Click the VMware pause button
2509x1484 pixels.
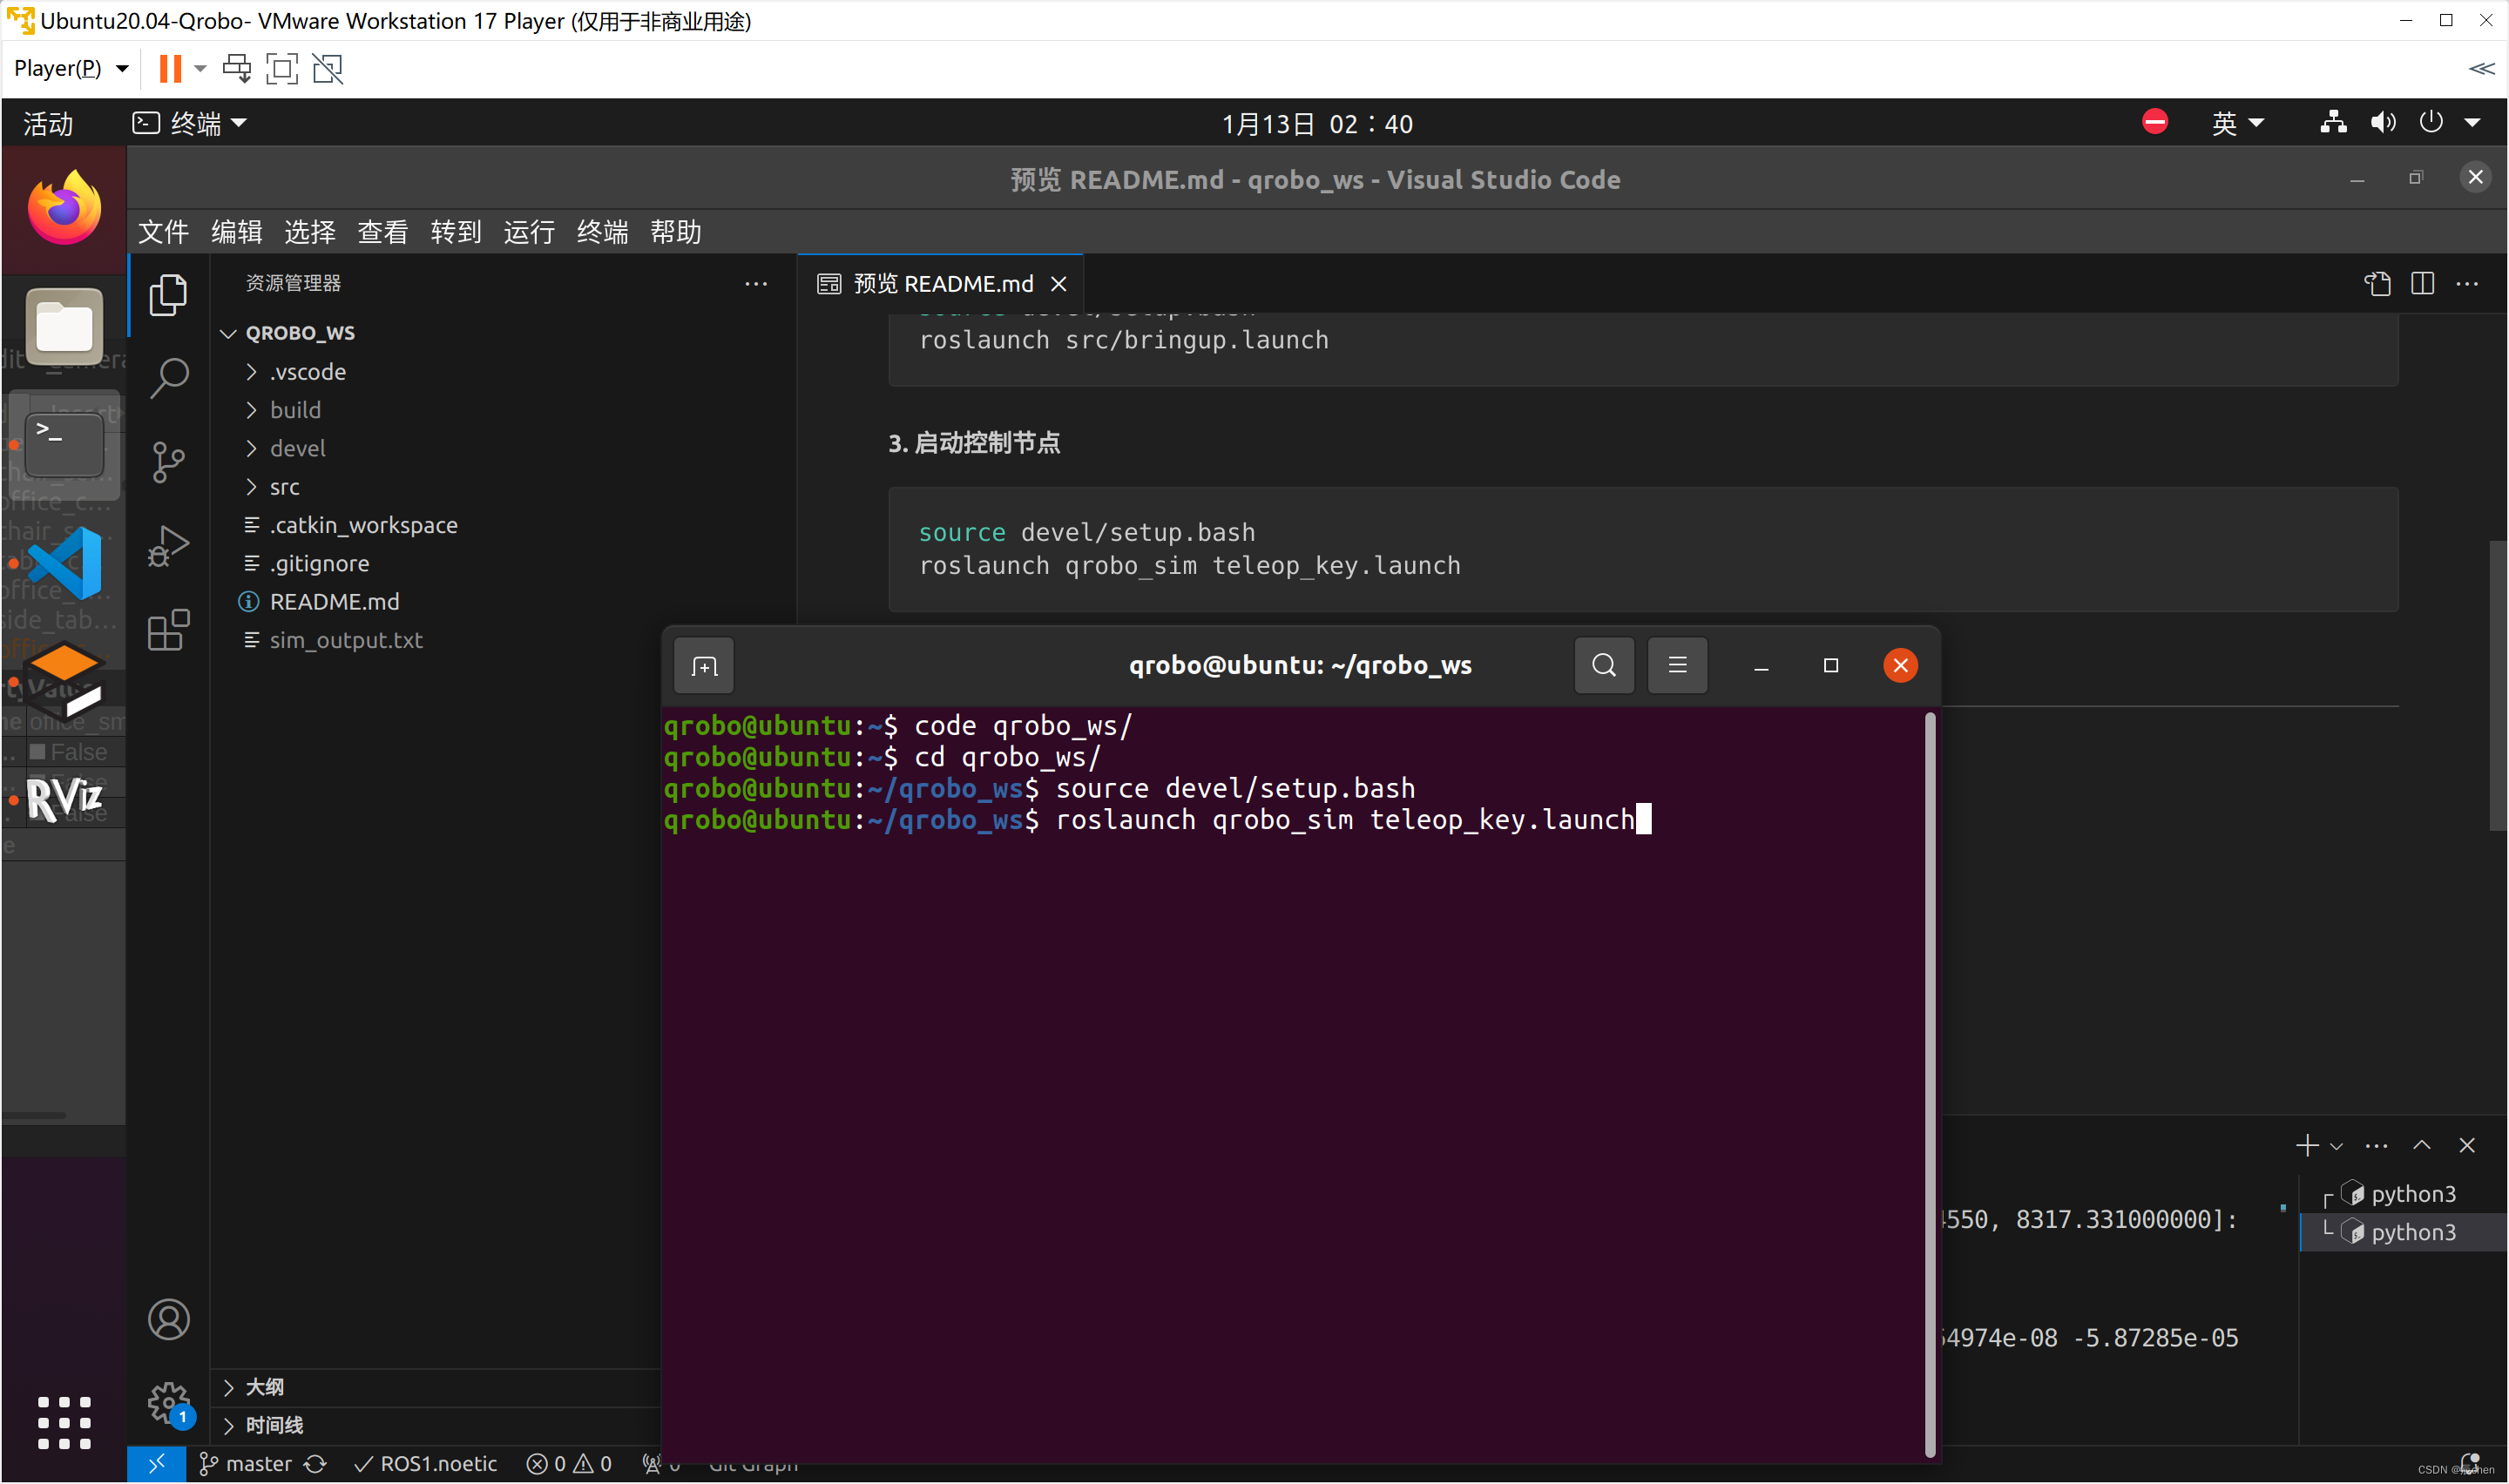(170, 69)
